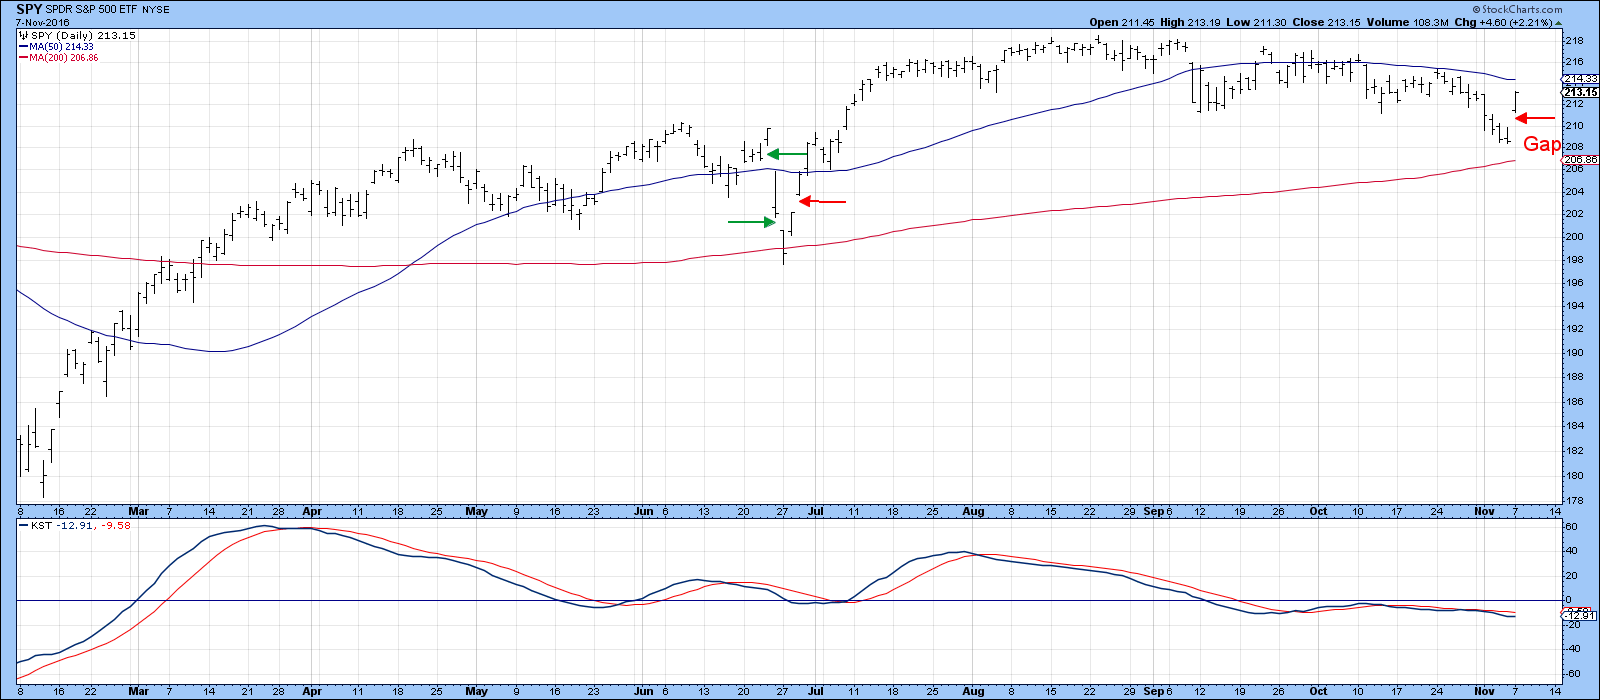Click the 216 price axis label

(x=1575, y=62)
